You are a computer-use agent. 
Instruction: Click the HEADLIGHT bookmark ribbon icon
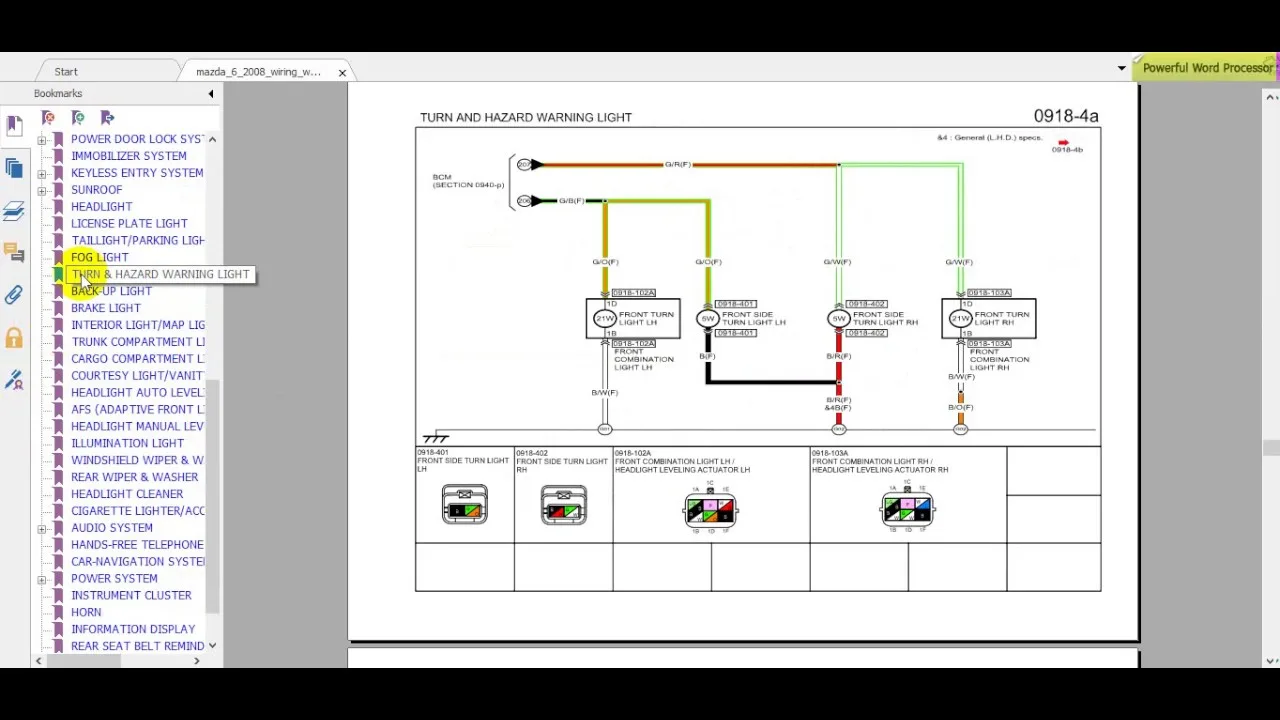pyautogui.click(x=58, y=207)
